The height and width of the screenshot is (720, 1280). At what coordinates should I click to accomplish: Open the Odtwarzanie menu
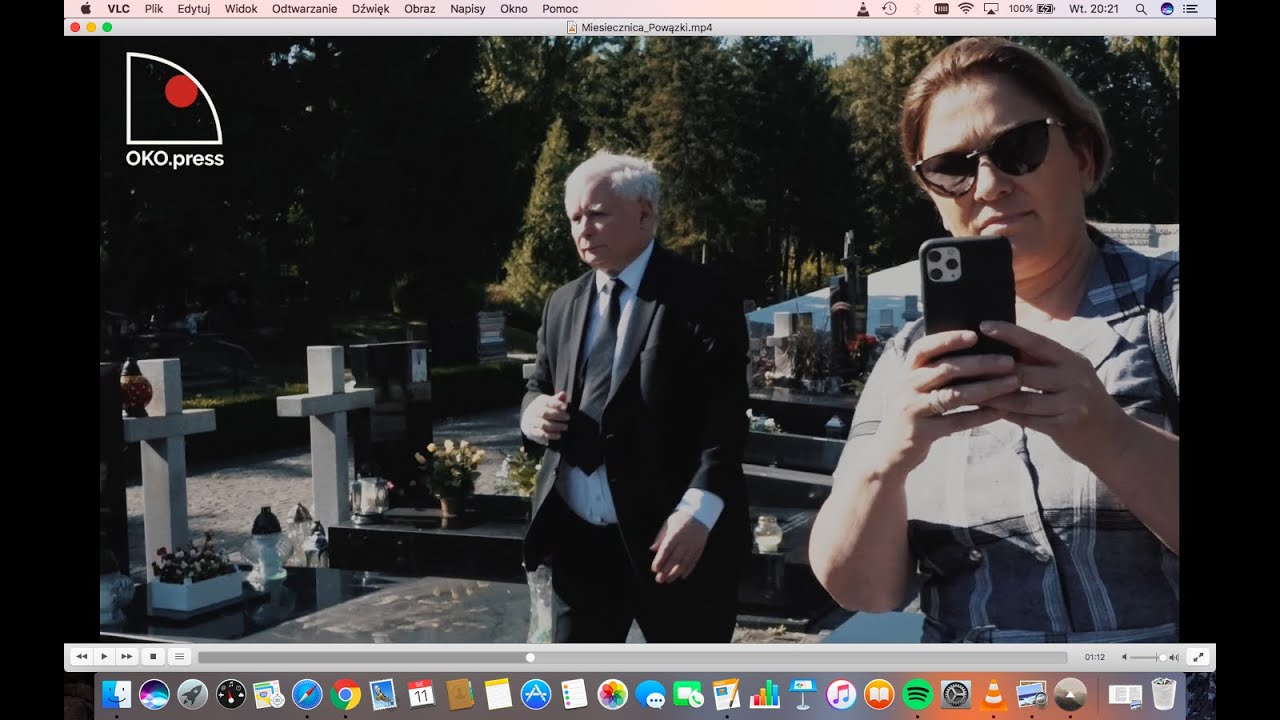click(304, 8)
